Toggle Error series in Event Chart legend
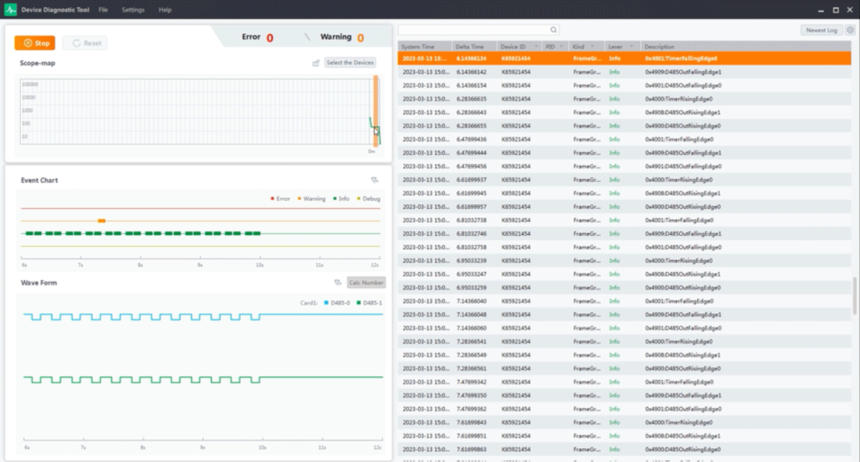Screen dimensions: 860x462 click(280, 199)
